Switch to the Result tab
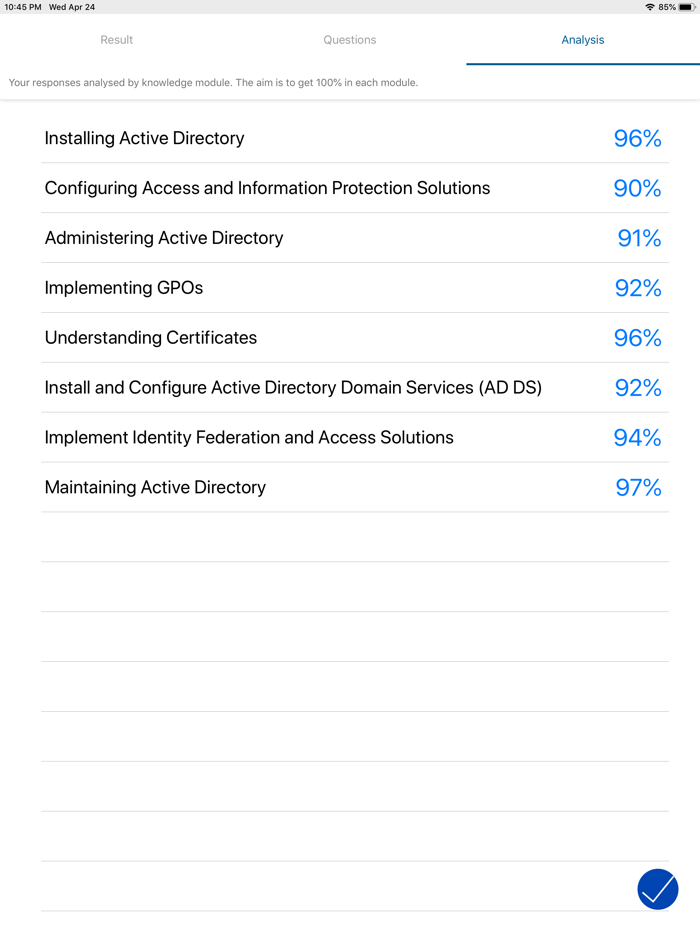Screen dimensions: 700x934 [116, 40]
